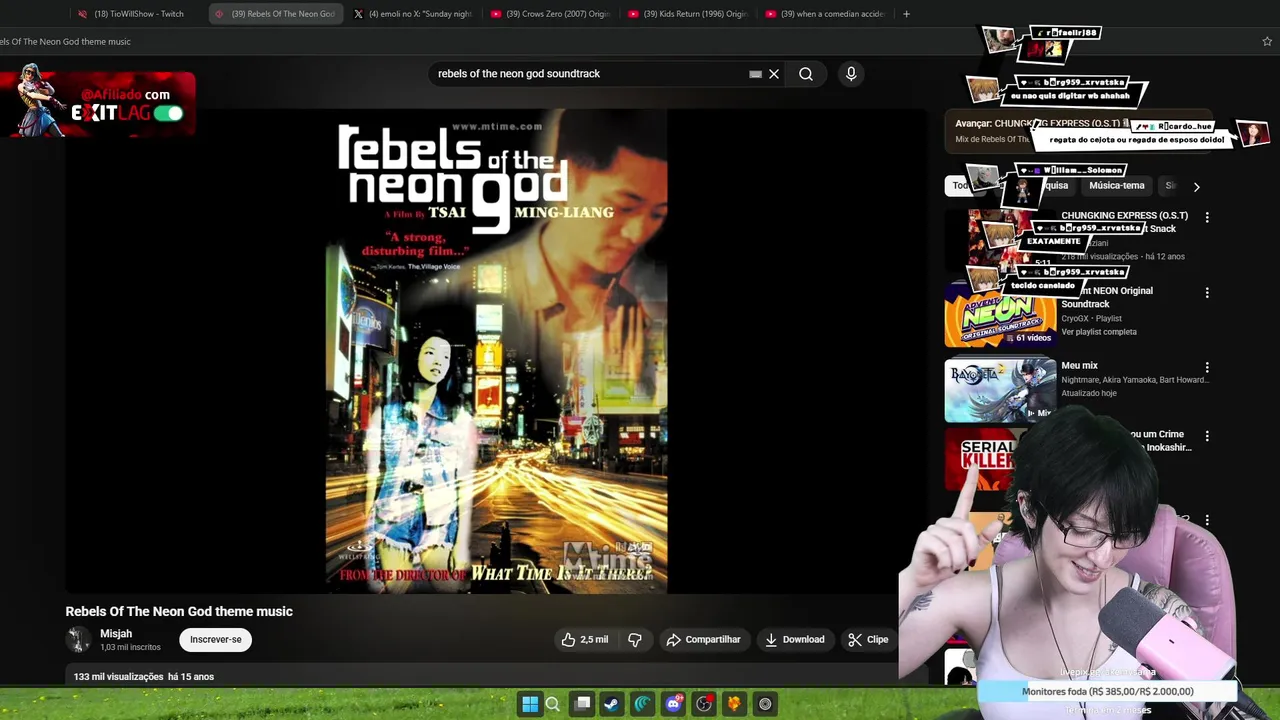1280x720 pixels.
Task: Open Misjah channel avatar
Action: [79, 640]
